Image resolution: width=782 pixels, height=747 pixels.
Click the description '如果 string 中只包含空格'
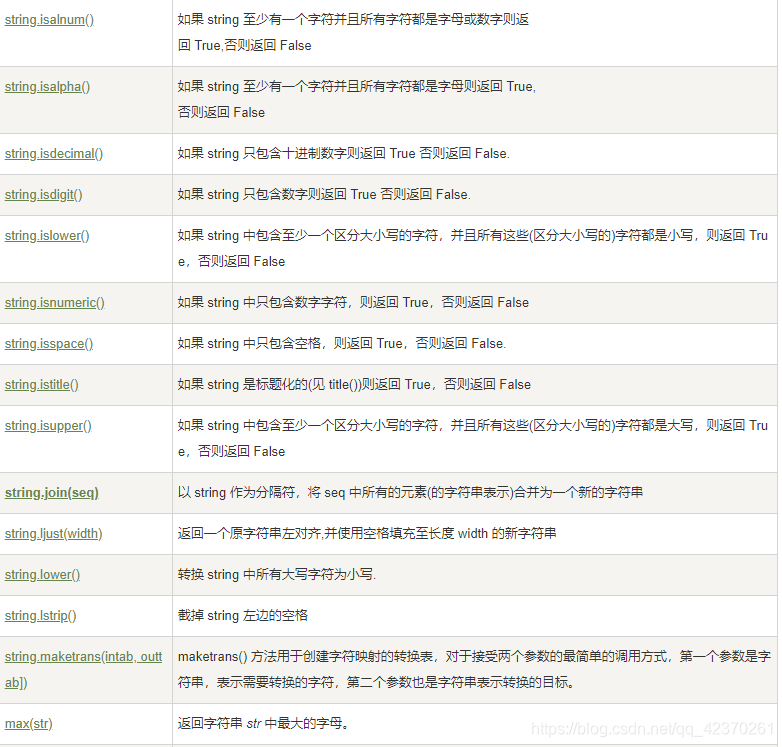342,344
